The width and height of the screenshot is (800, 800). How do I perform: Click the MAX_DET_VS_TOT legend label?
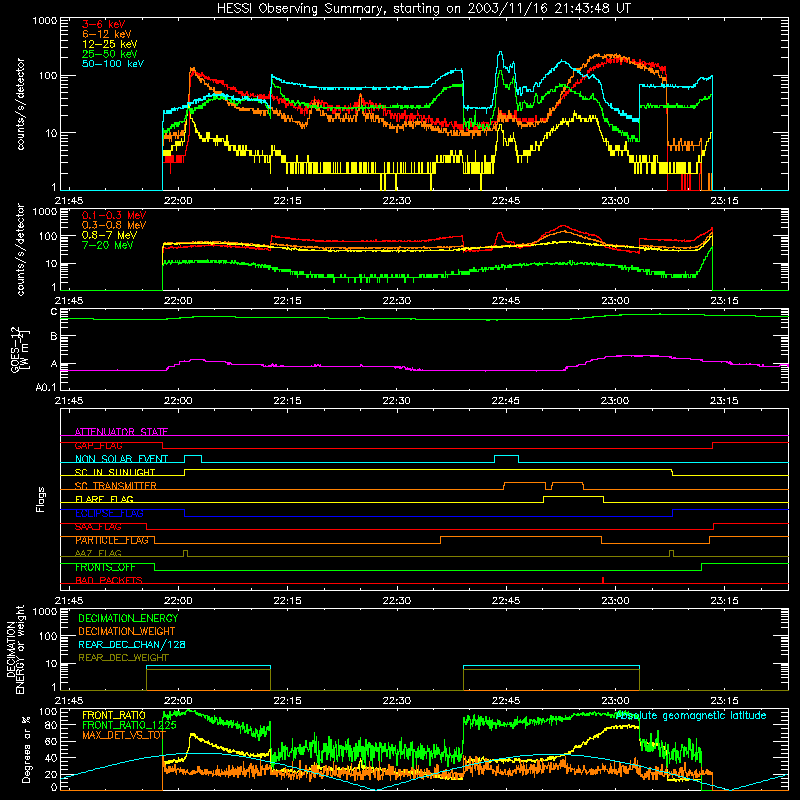[124, 735]
